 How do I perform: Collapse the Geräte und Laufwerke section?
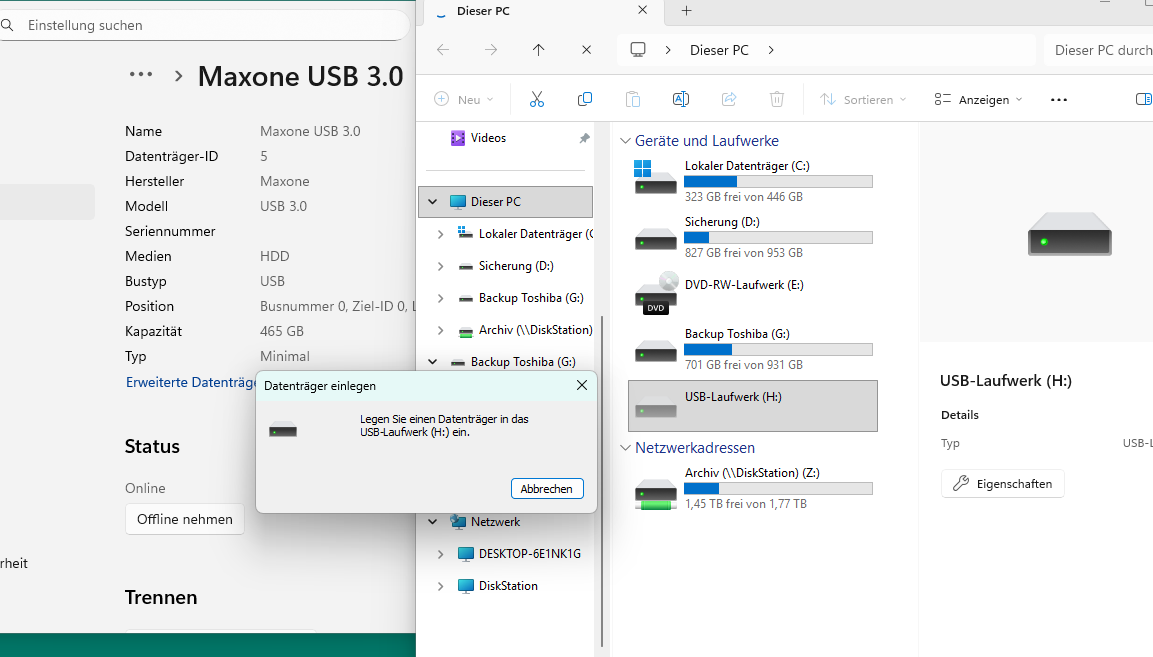[x=625, y=140]
